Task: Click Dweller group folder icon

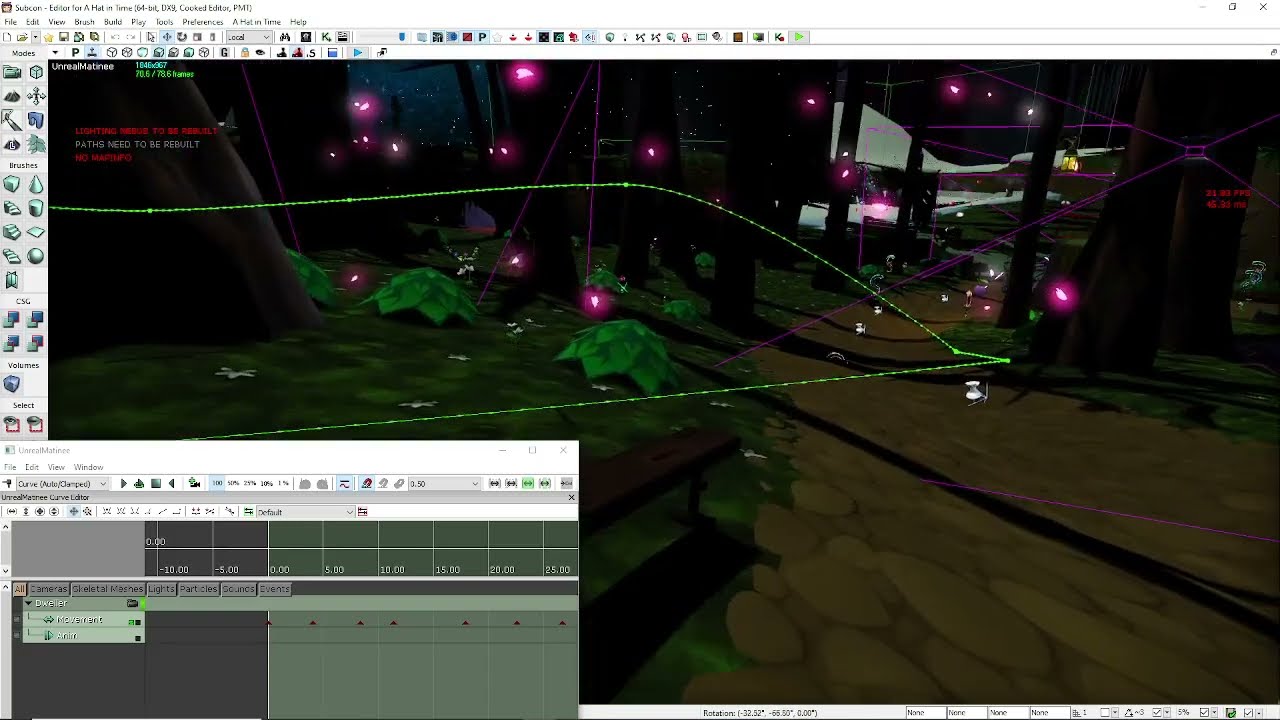Action: (x=132, y=604)
